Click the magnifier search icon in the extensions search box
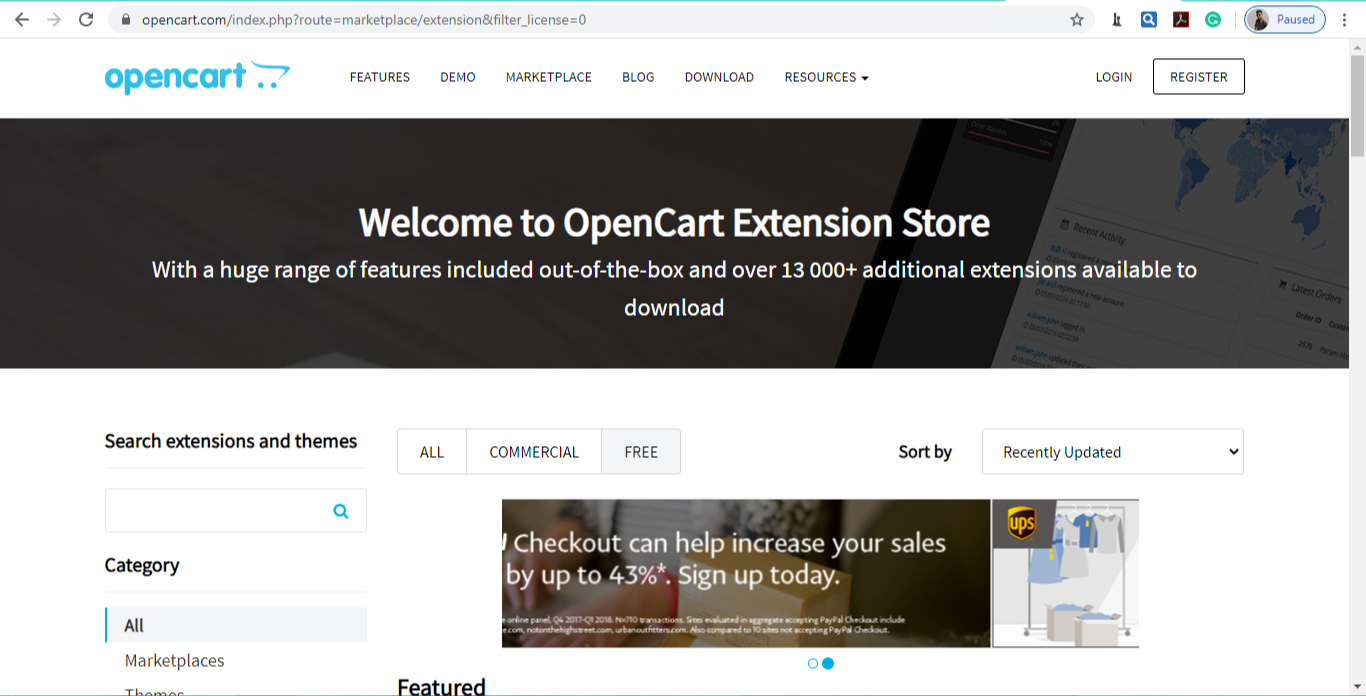 pos(341,511)
